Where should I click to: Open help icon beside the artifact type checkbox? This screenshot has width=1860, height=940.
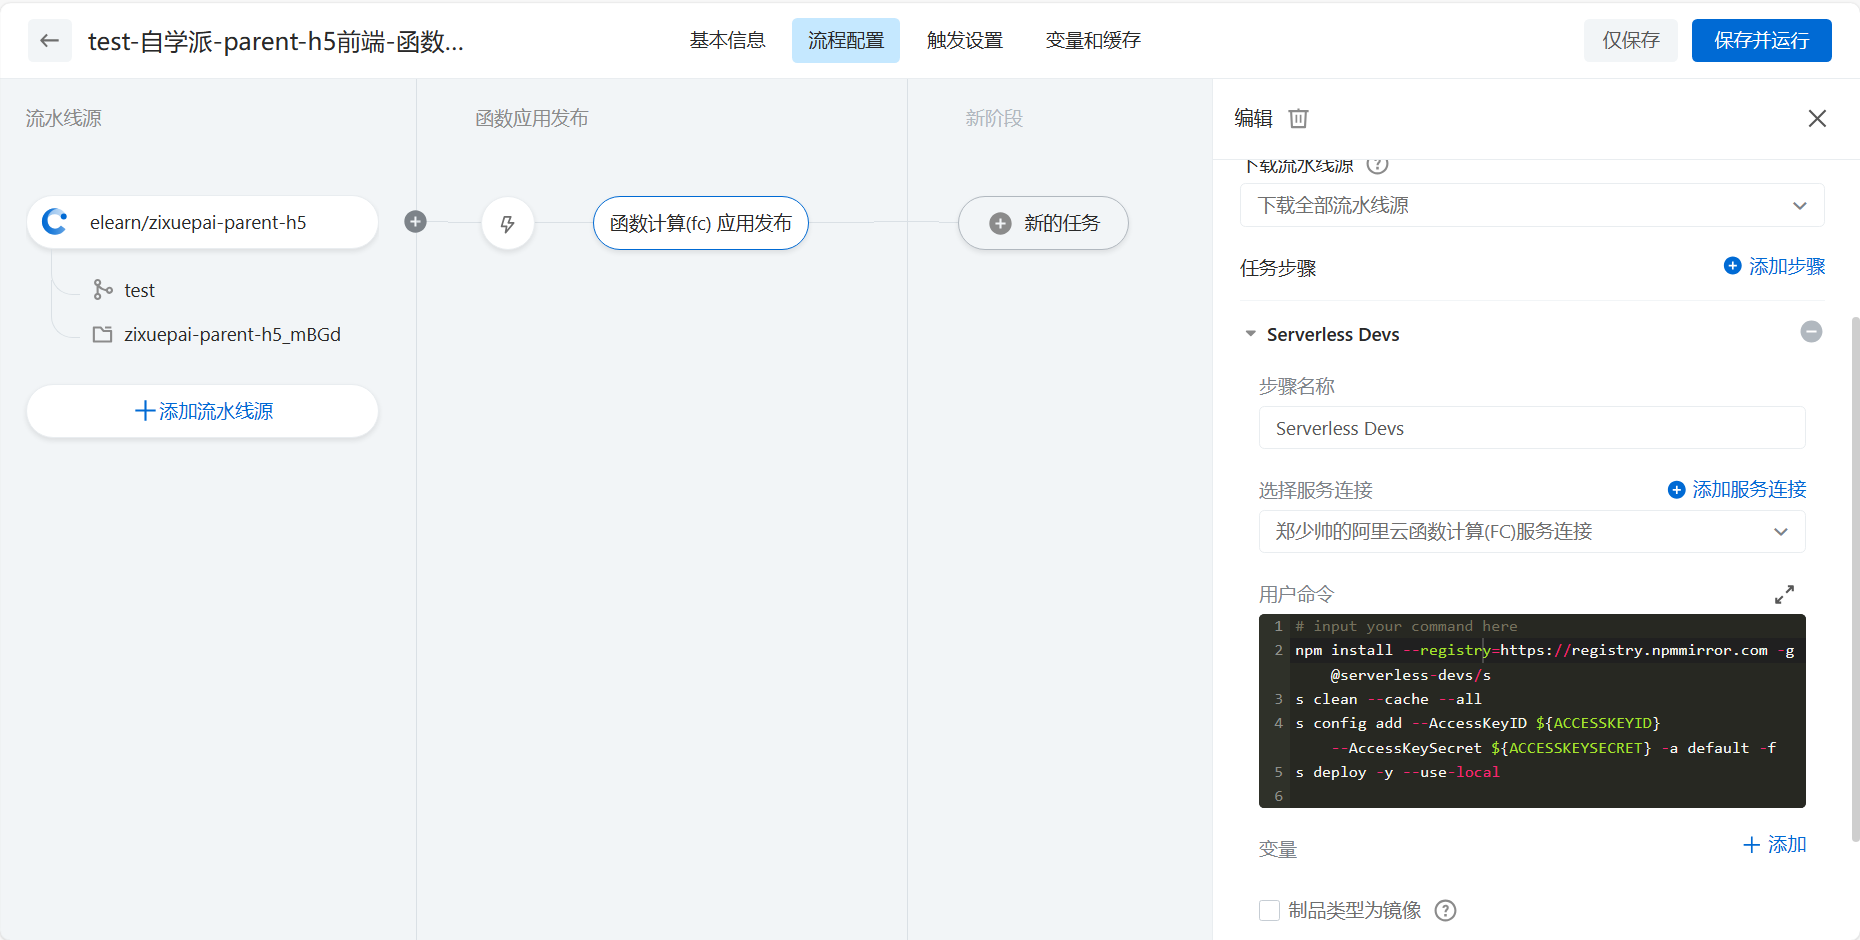click(1445, 910)
